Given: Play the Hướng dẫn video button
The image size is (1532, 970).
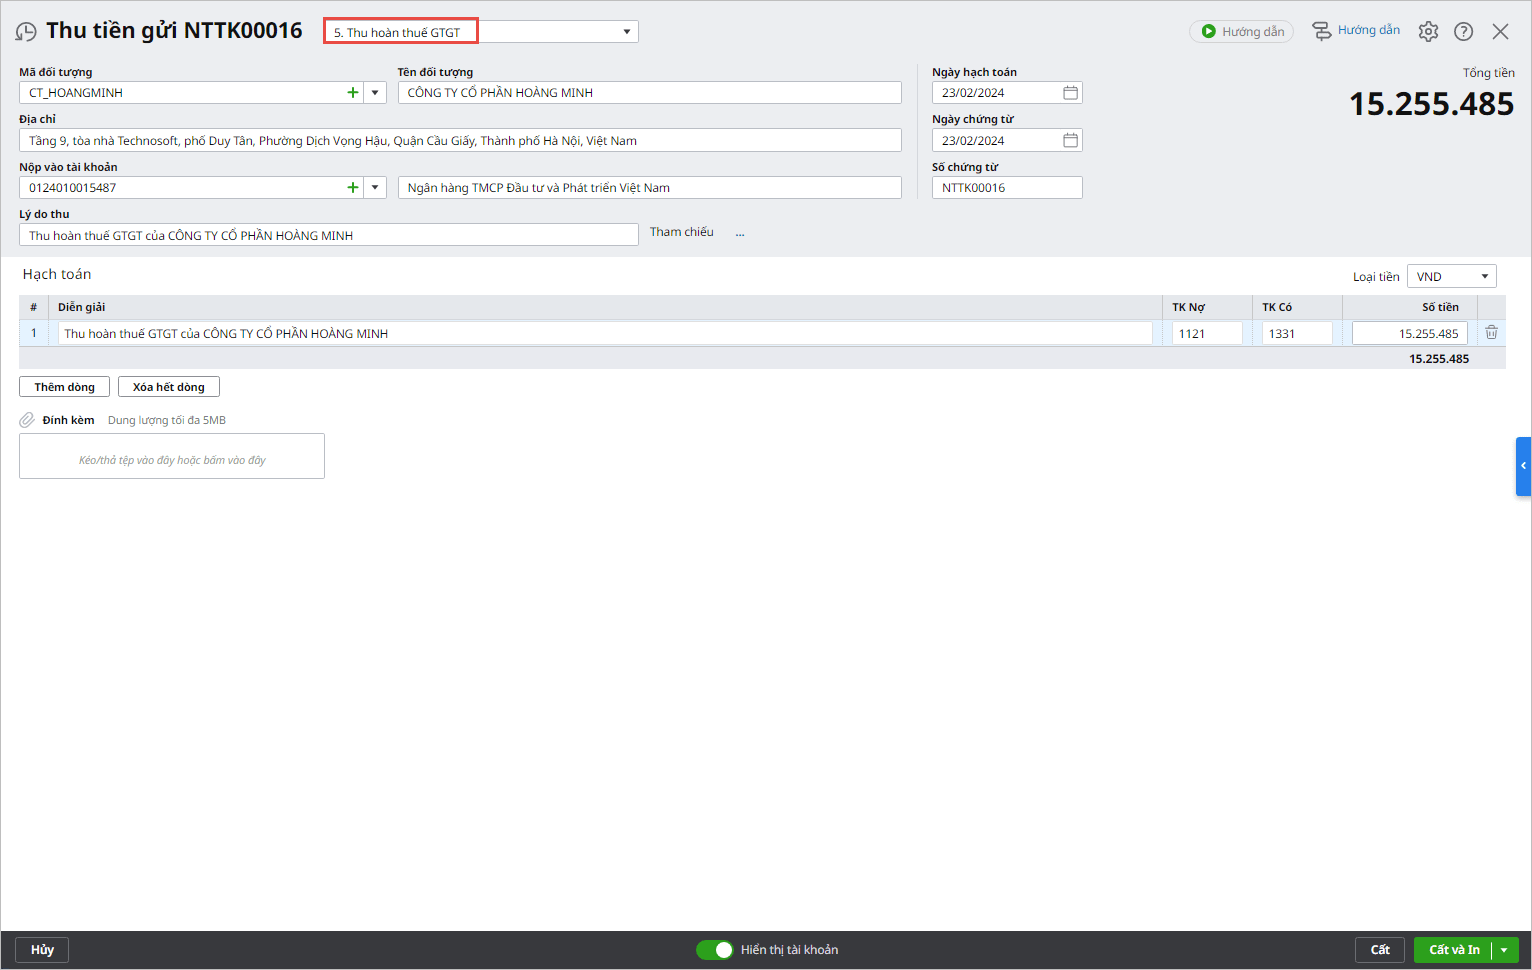Looking at the screenshot, I should 1242,32.
